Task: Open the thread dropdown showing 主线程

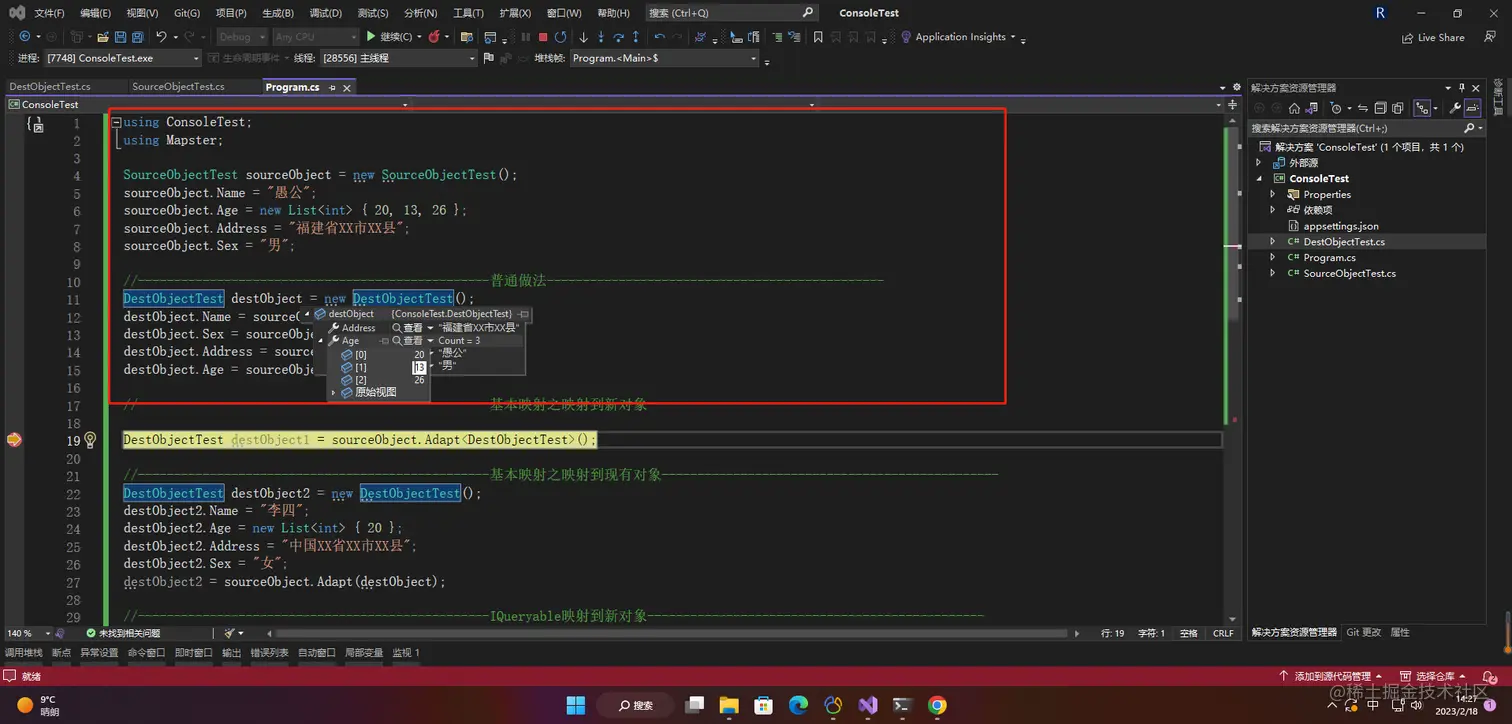Action: (x=398, y=58)
